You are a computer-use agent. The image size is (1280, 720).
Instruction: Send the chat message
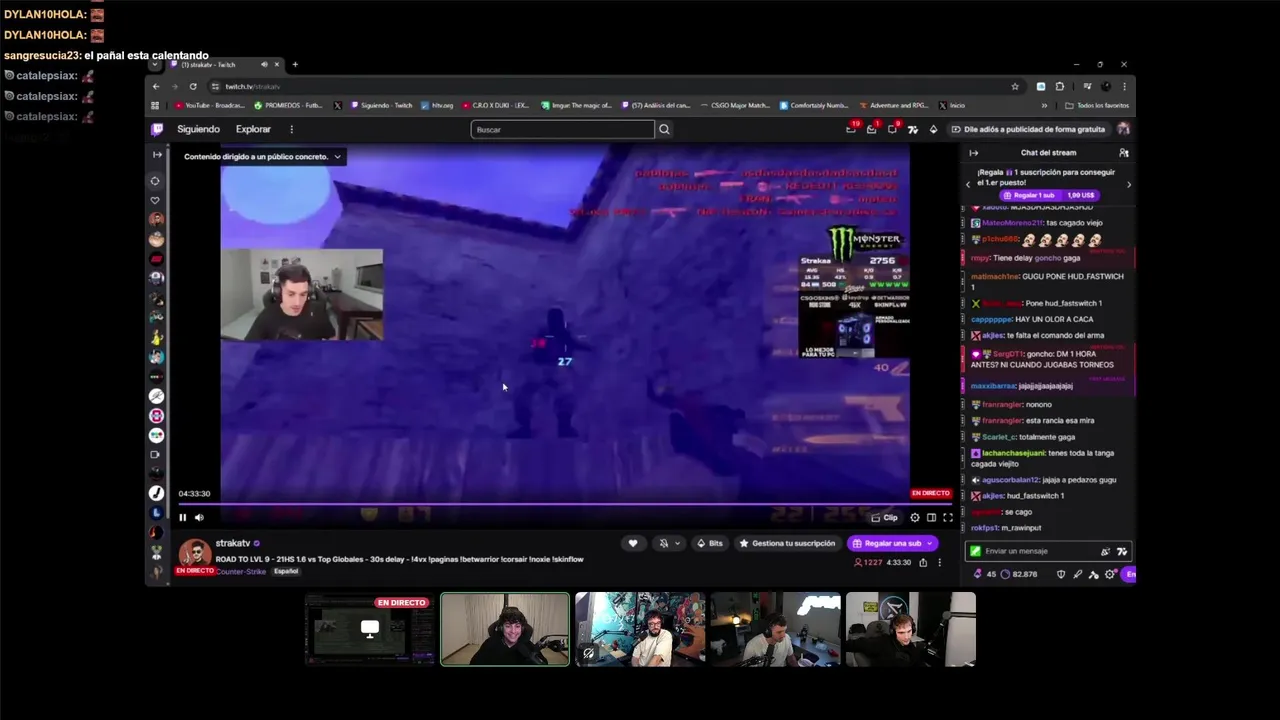1130,574
